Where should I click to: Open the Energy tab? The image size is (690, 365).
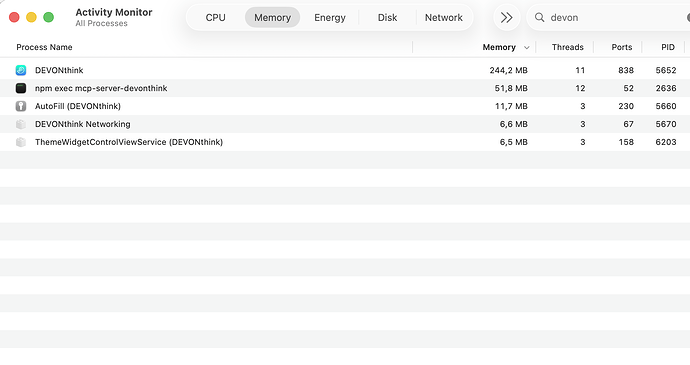pyautogui.click(x=330, y=18)
